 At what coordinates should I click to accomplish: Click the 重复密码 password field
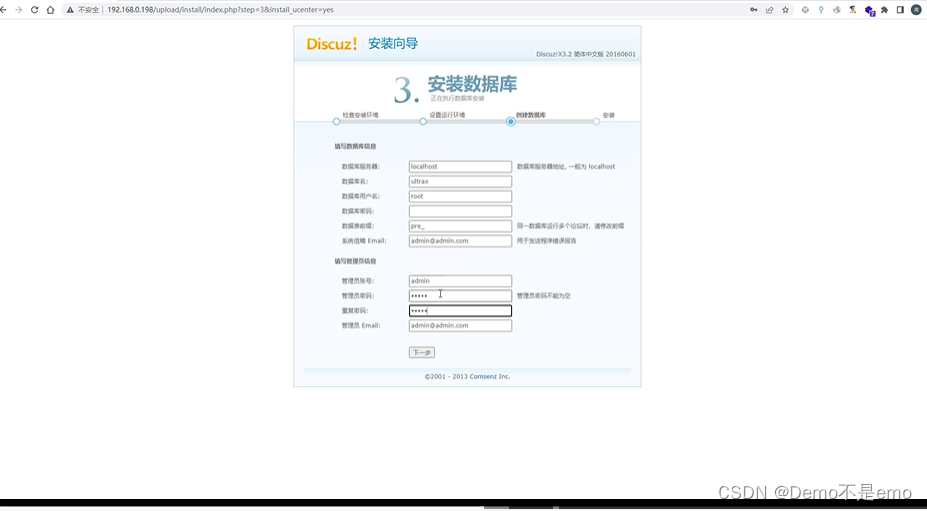[460, 311]
